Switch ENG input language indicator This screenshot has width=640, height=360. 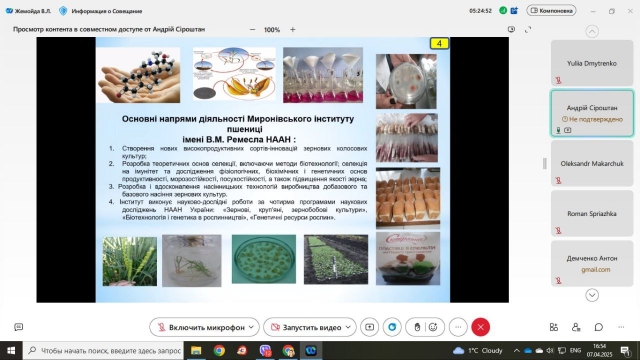tap(576, 351)
